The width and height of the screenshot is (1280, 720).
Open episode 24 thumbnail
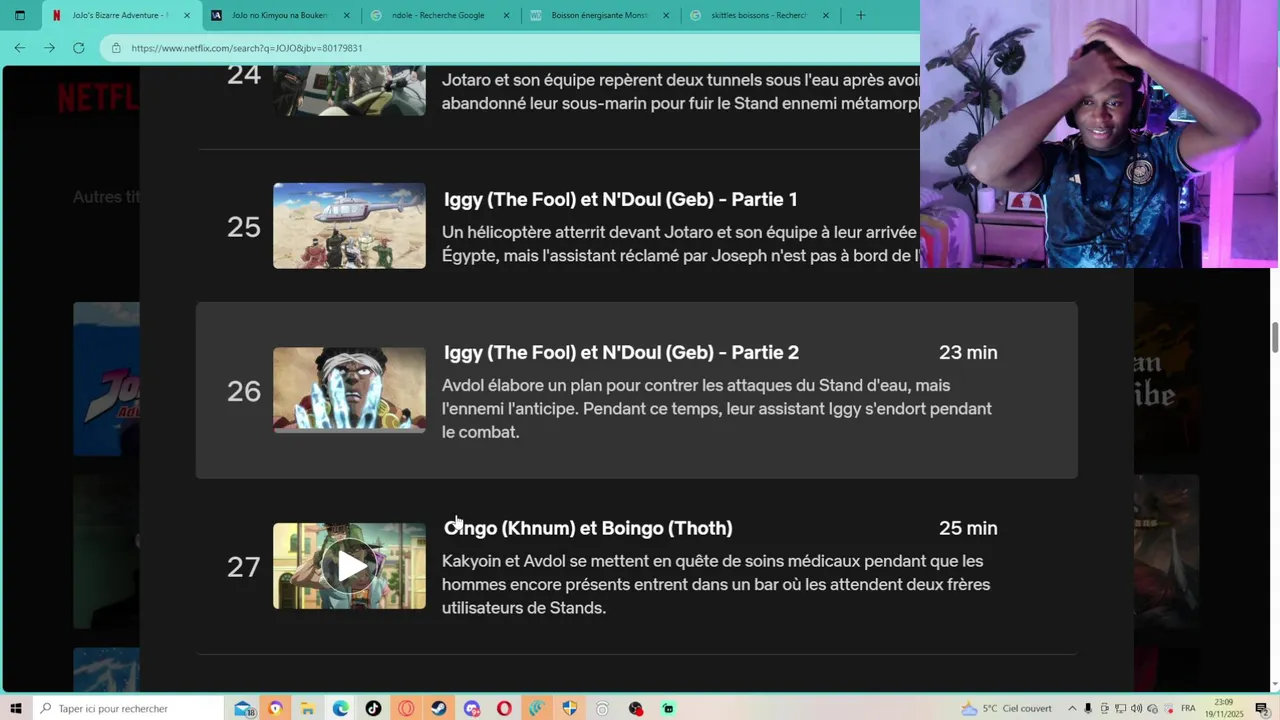349,90
